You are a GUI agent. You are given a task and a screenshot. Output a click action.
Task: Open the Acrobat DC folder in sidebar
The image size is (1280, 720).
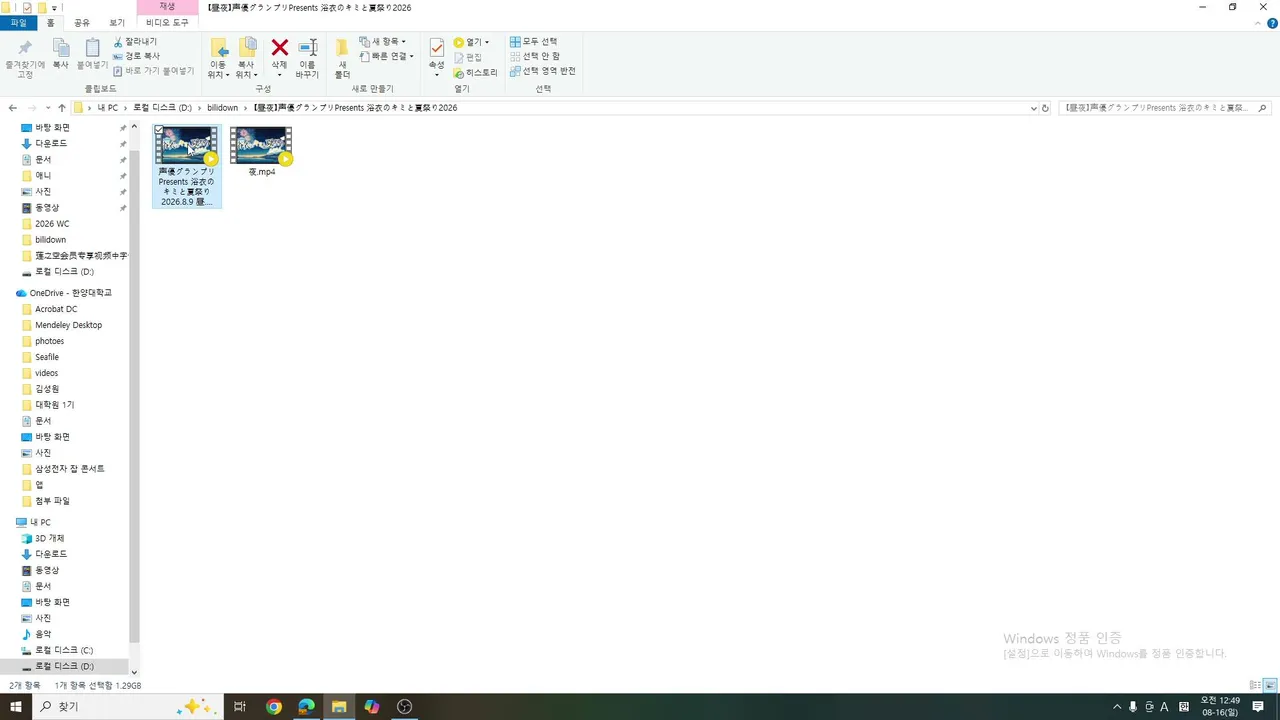[56, 309]
